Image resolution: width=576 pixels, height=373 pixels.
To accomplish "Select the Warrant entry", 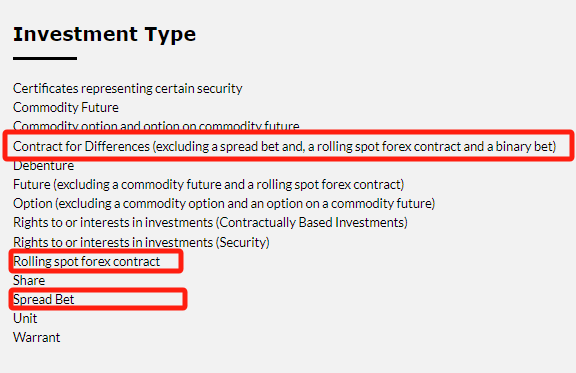I will (36, 337).
